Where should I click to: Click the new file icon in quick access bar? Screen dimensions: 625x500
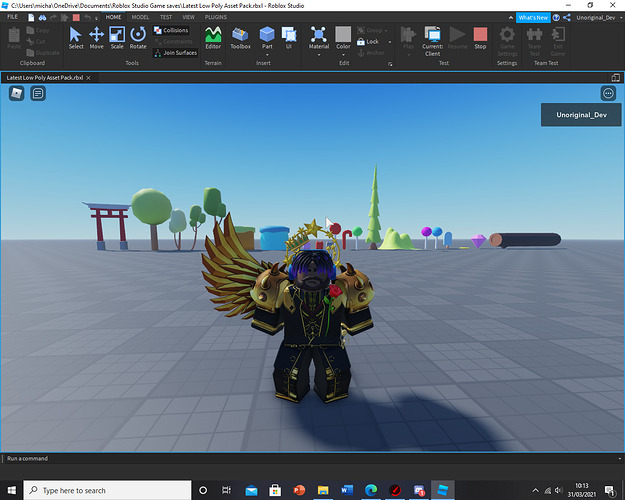pos(31,17)
